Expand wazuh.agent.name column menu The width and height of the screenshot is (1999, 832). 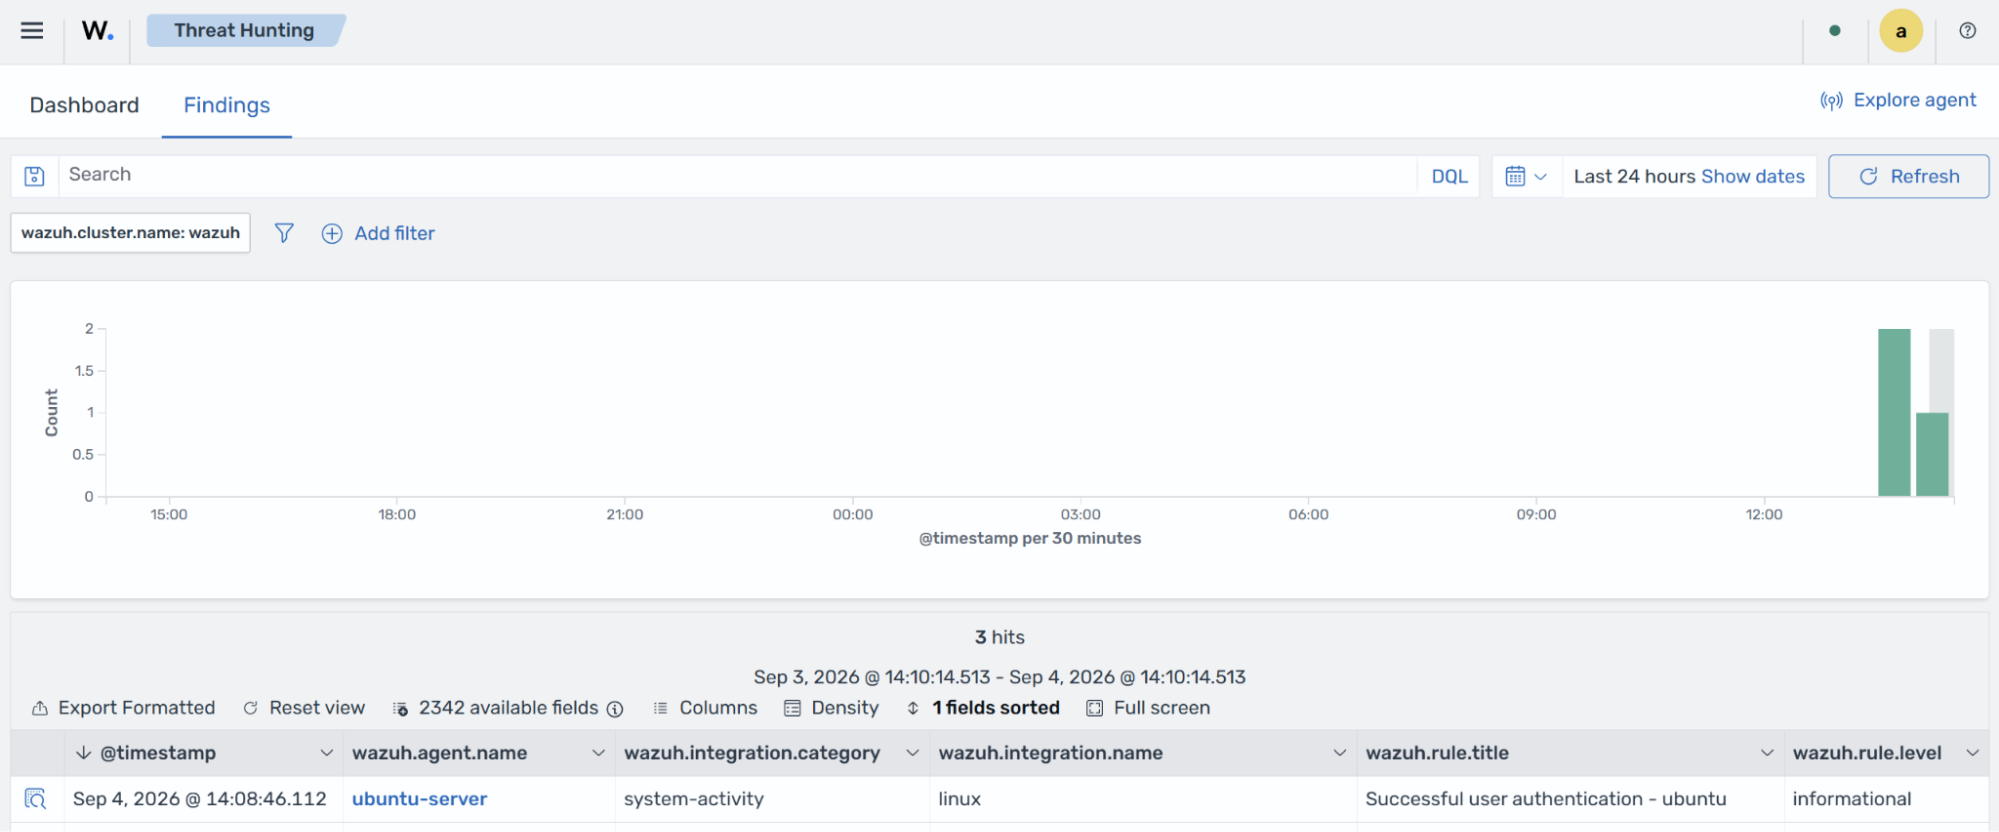coord(598,753)
